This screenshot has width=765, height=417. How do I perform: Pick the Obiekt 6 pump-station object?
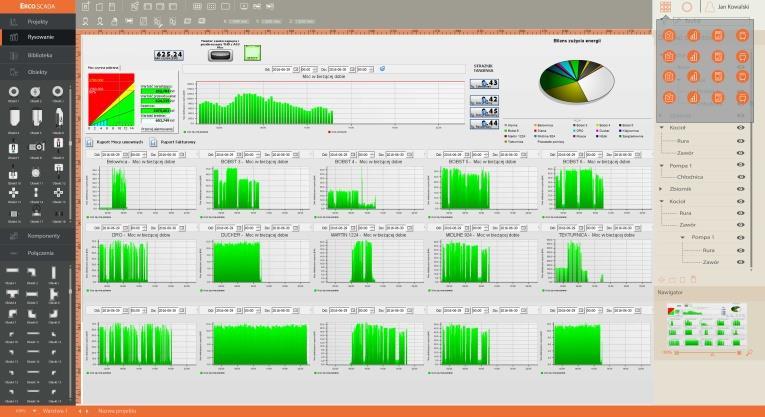(59, 118)
